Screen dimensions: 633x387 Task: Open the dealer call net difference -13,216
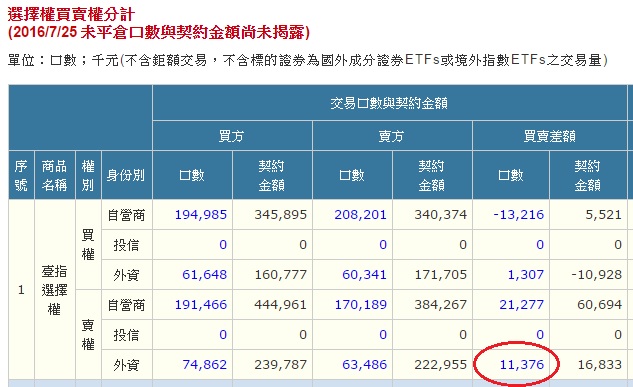click(518, 215)
